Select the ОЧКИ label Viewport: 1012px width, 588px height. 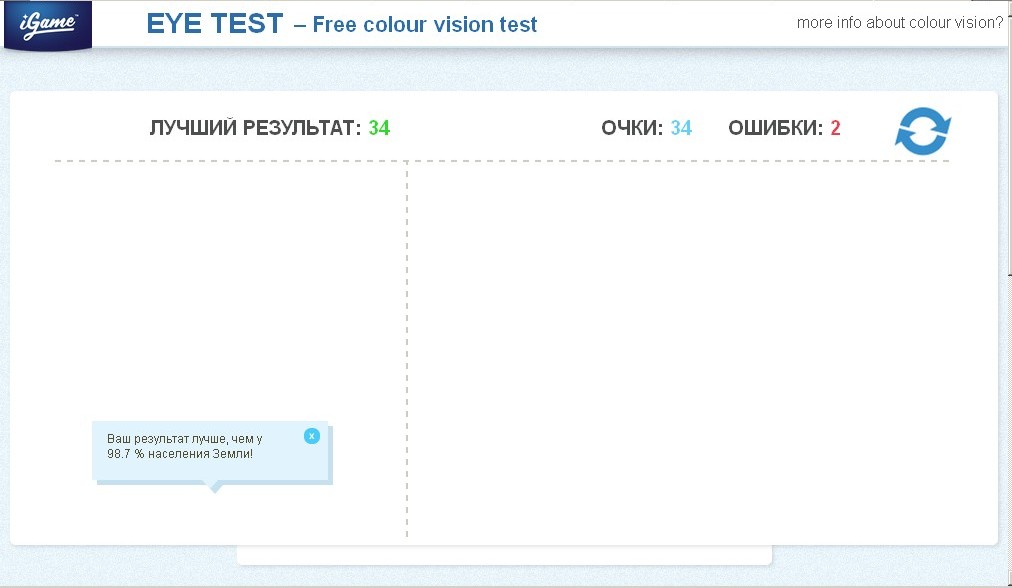coord(632,128)
